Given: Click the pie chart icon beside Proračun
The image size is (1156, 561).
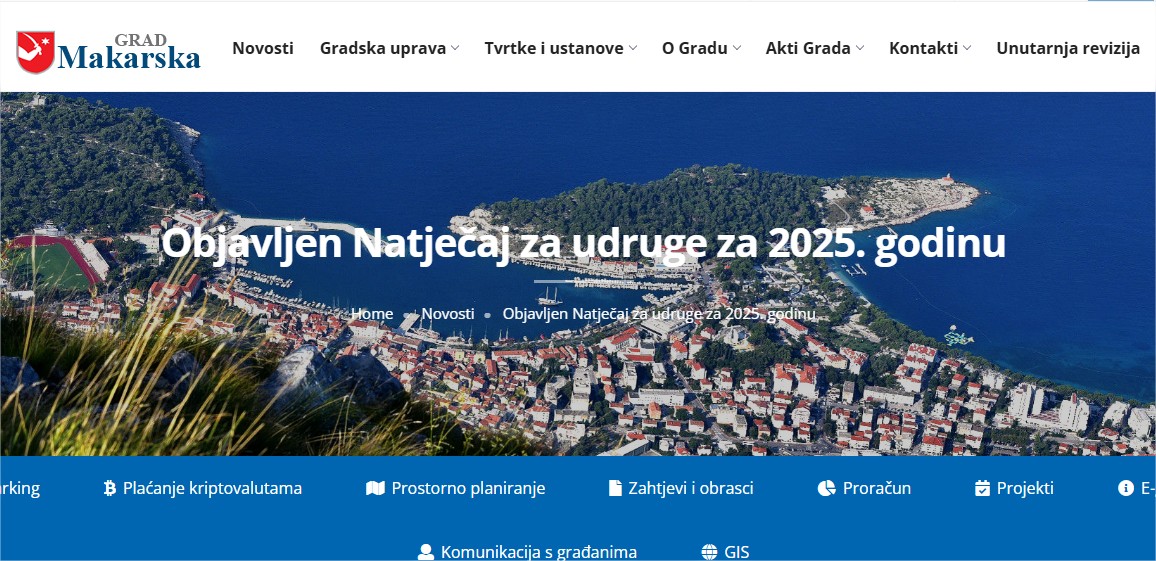Looking at the screenshot, I should [x=826, y=488].
